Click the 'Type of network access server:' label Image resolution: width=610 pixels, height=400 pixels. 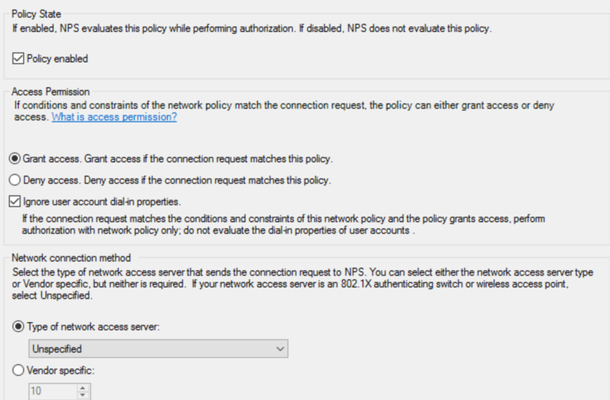tap(93, 326)
